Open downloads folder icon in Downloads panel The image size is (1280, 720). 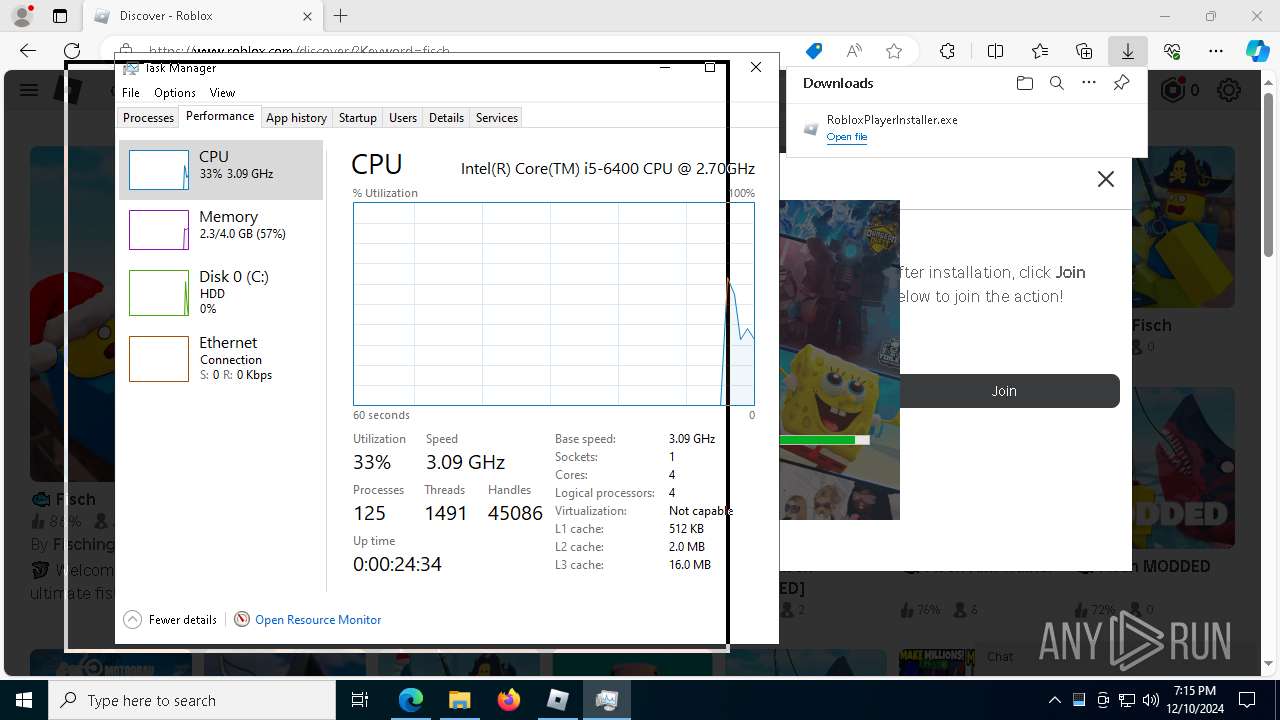[x=1024, y=83]
